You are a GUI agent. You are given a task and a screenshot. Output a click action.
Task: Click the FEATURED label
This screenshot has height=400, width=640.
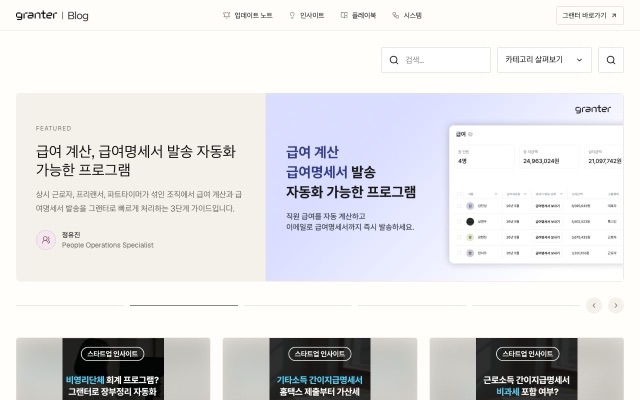pyautogui.click(x=53, y=128)
